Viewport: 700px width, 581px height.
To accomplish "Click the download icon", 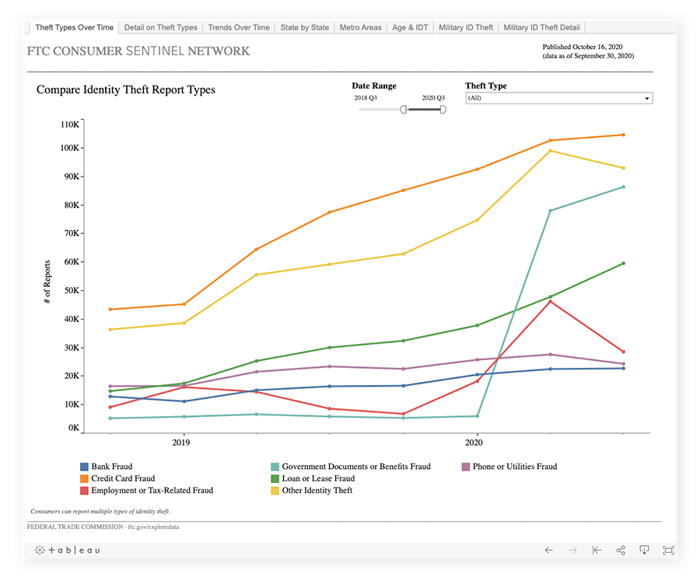I will point(644,550).
